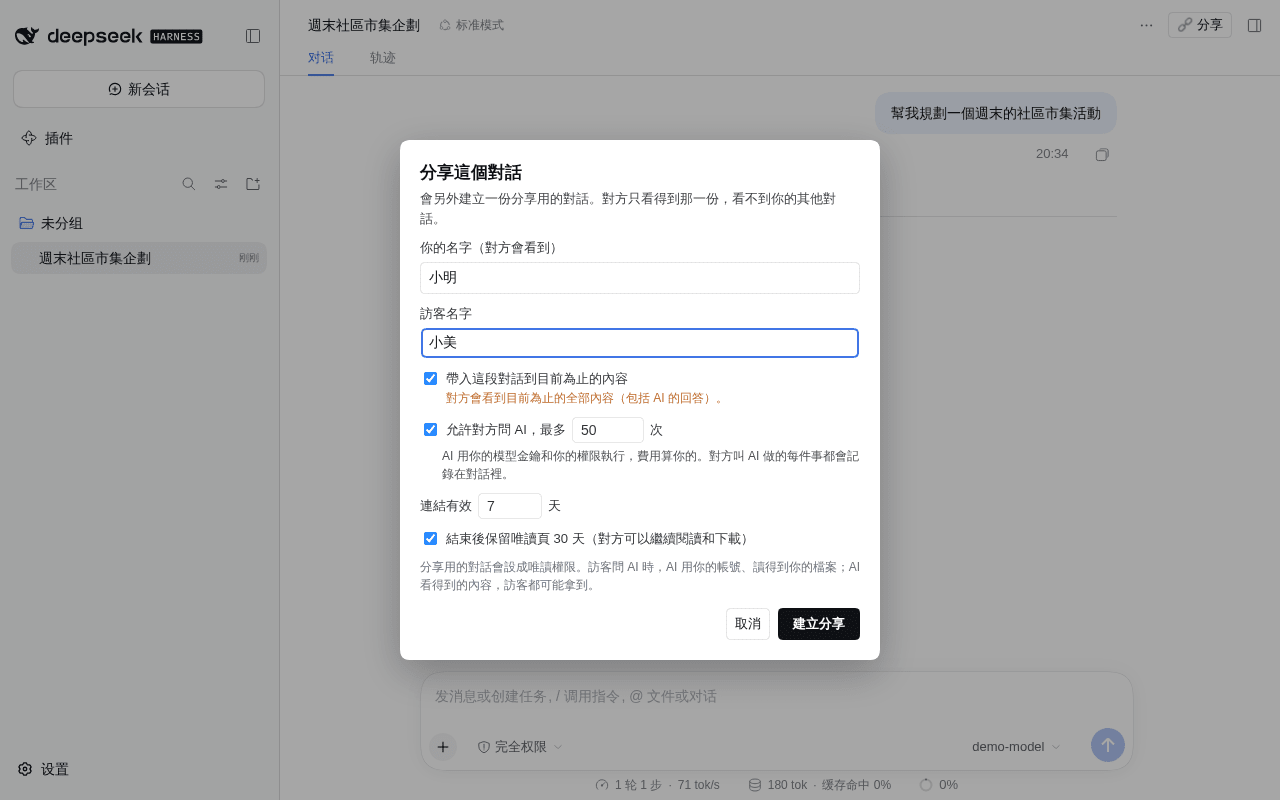Click the speed gauge status icon

coord(602,785)
